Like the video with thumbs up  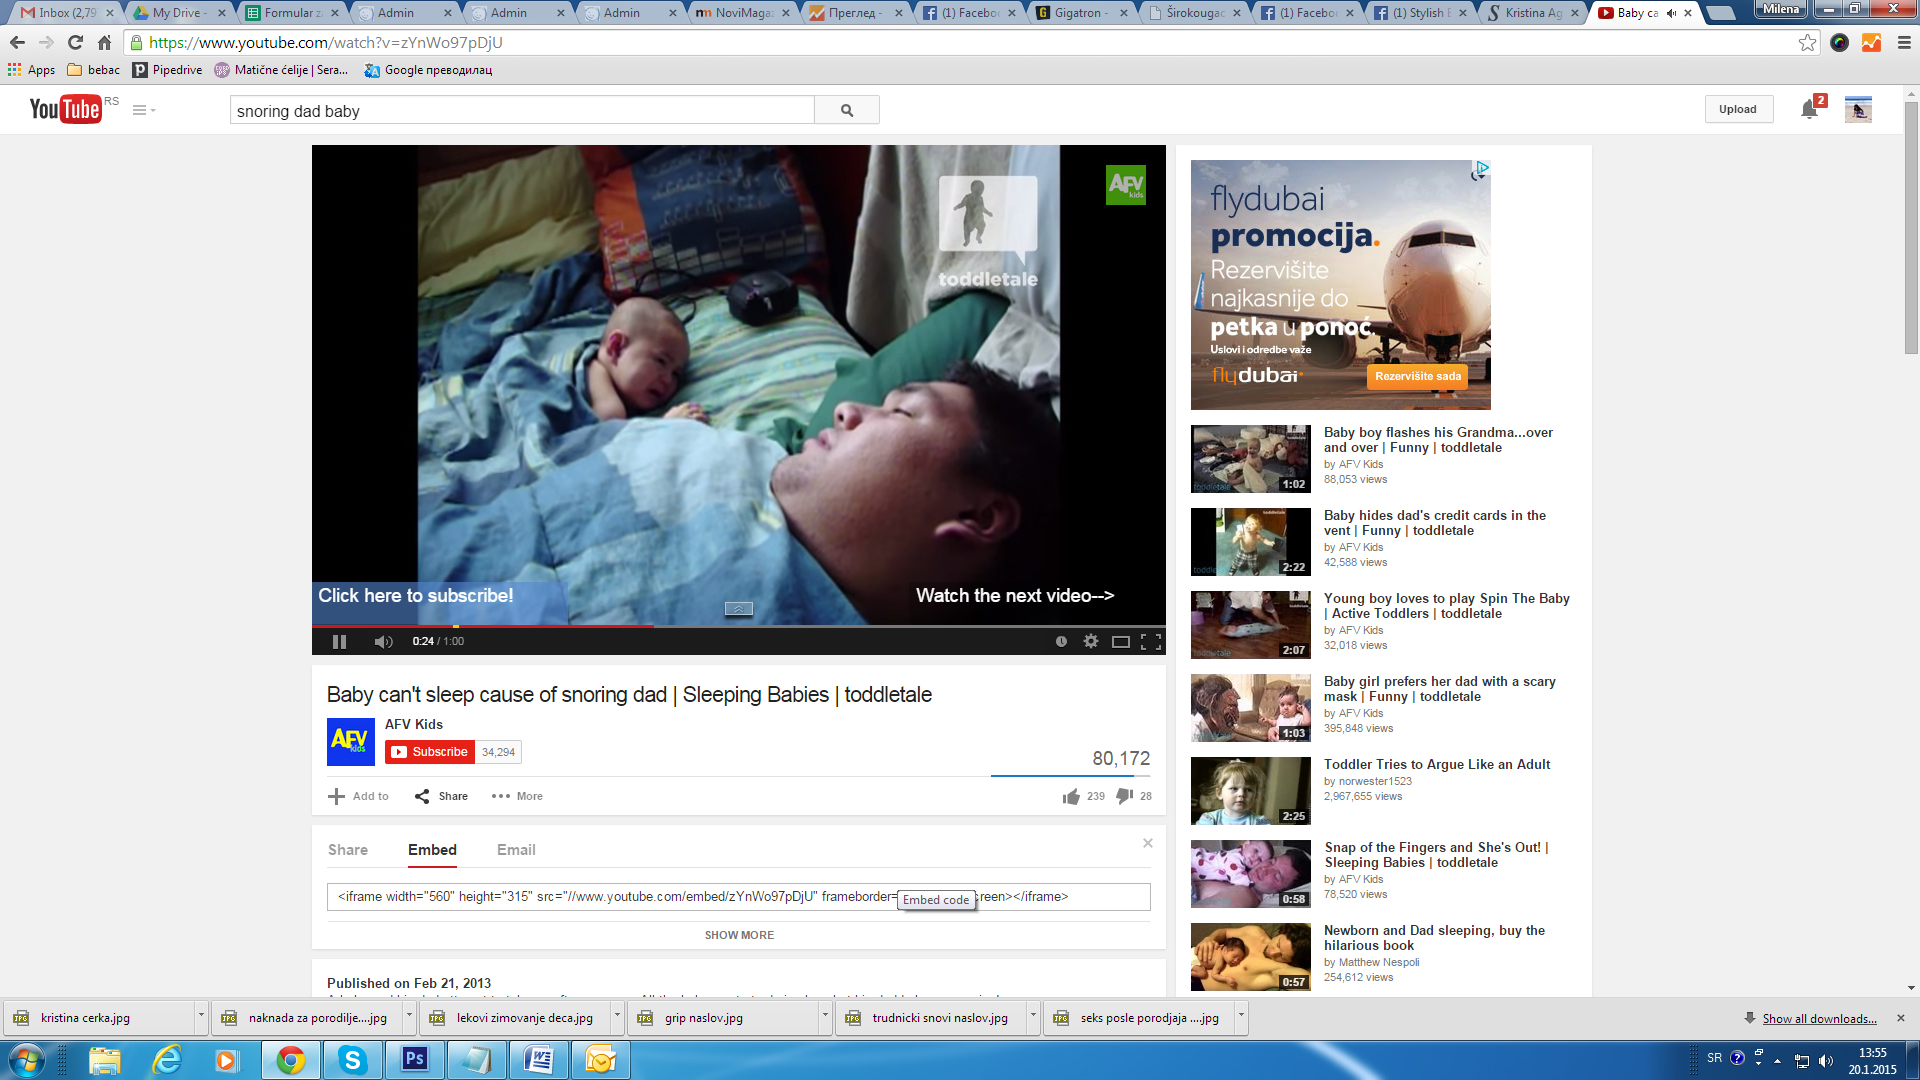coord(1072,797)
